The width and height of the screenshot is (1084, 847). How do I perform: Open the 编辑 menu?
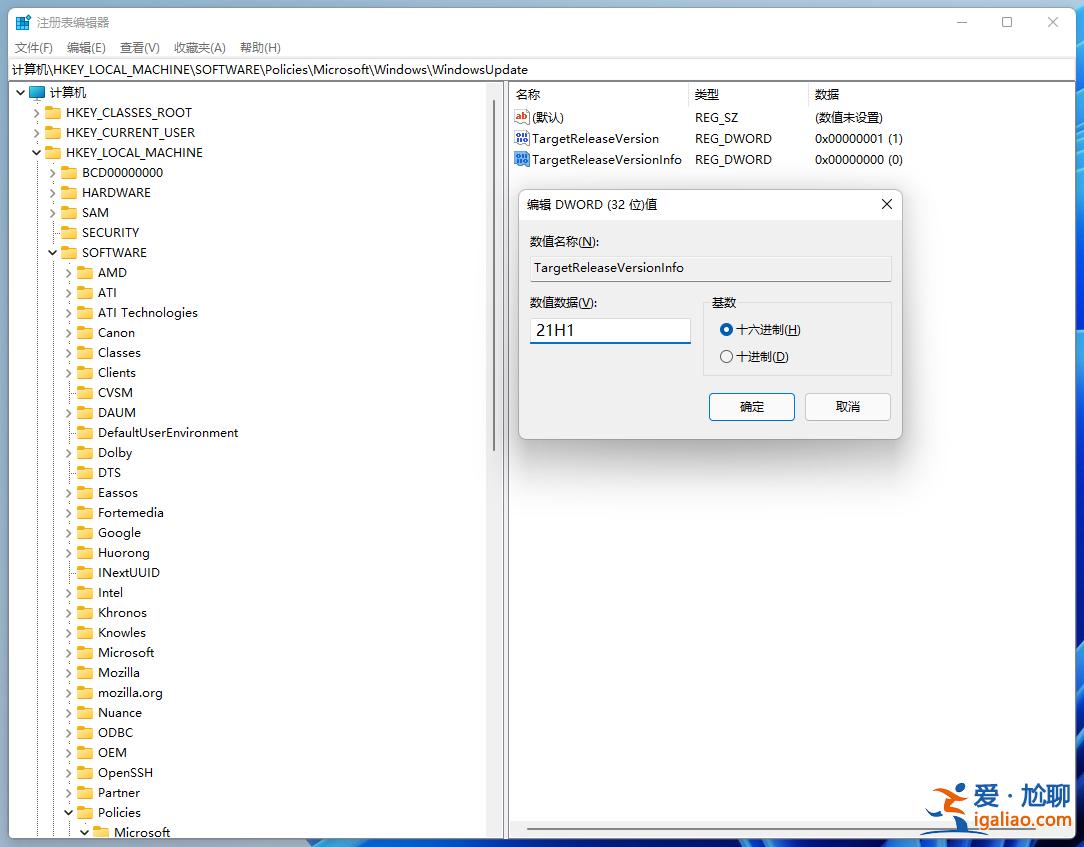(86, 47)
